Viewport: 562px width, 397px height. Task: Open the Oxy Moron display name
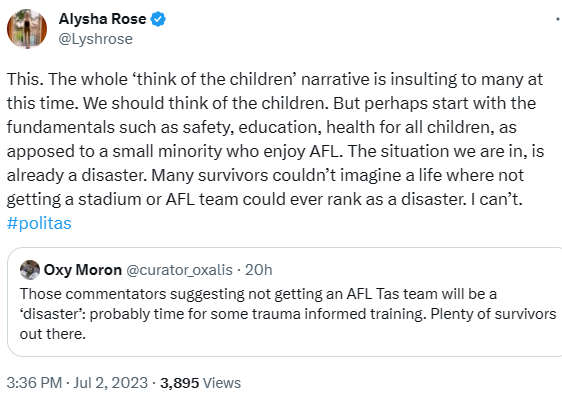click(82, 270)
